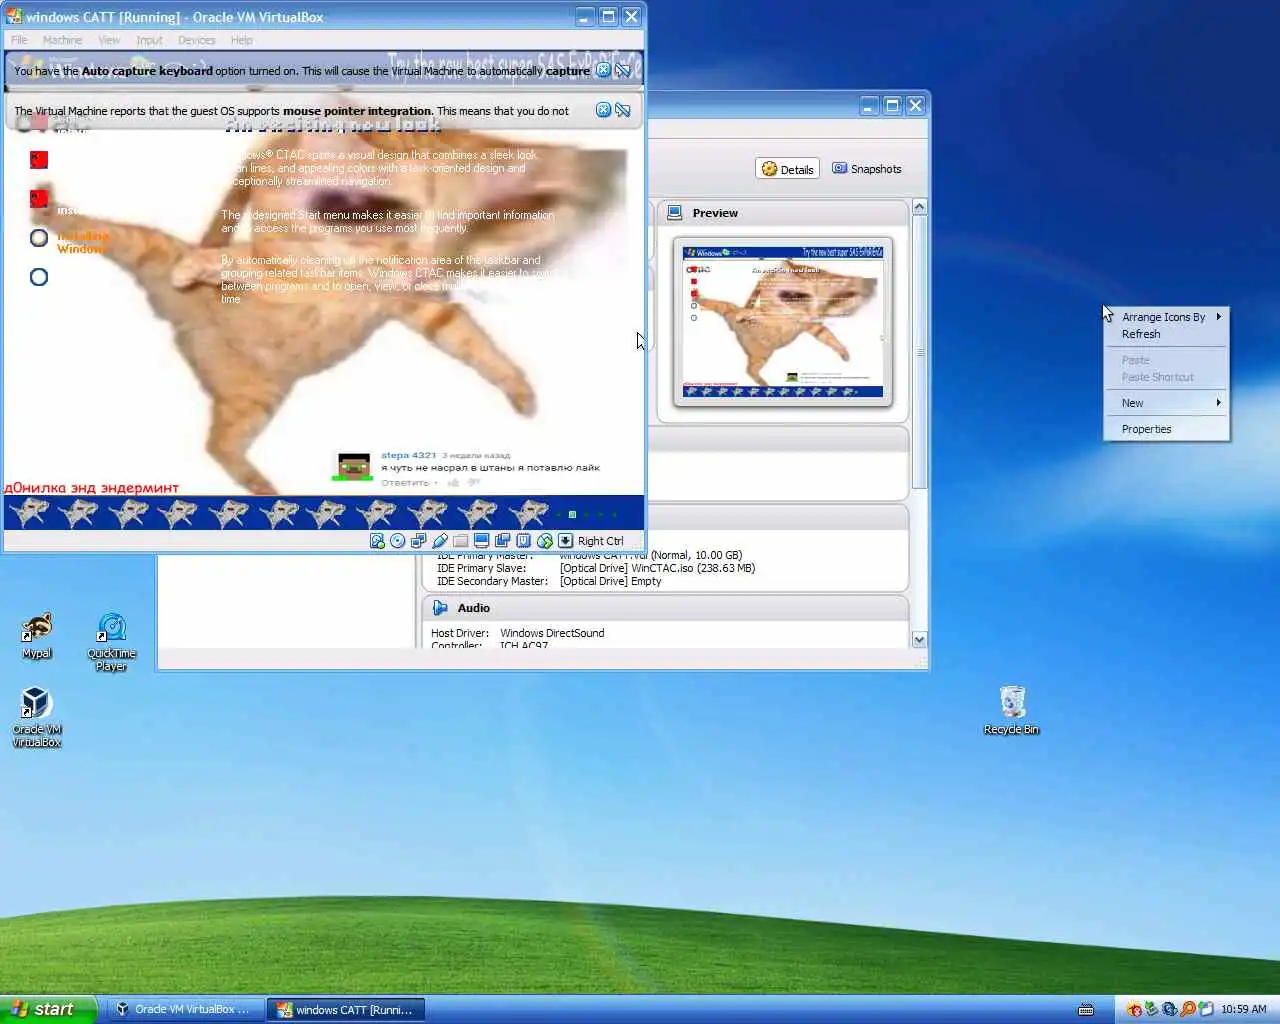Click the first yellow-red tray icon

(x=1134, y=1009)
